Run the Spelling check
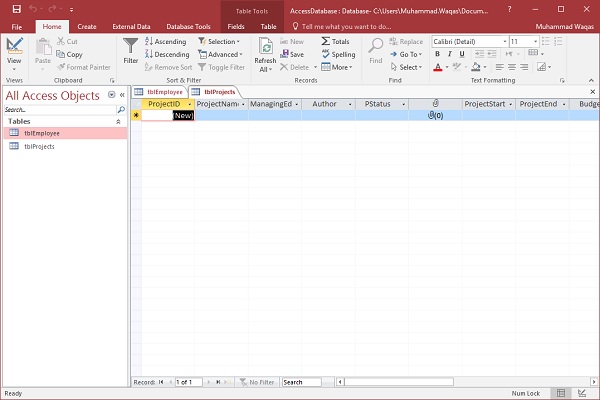The image size is (600, 400). click(337, 54)
